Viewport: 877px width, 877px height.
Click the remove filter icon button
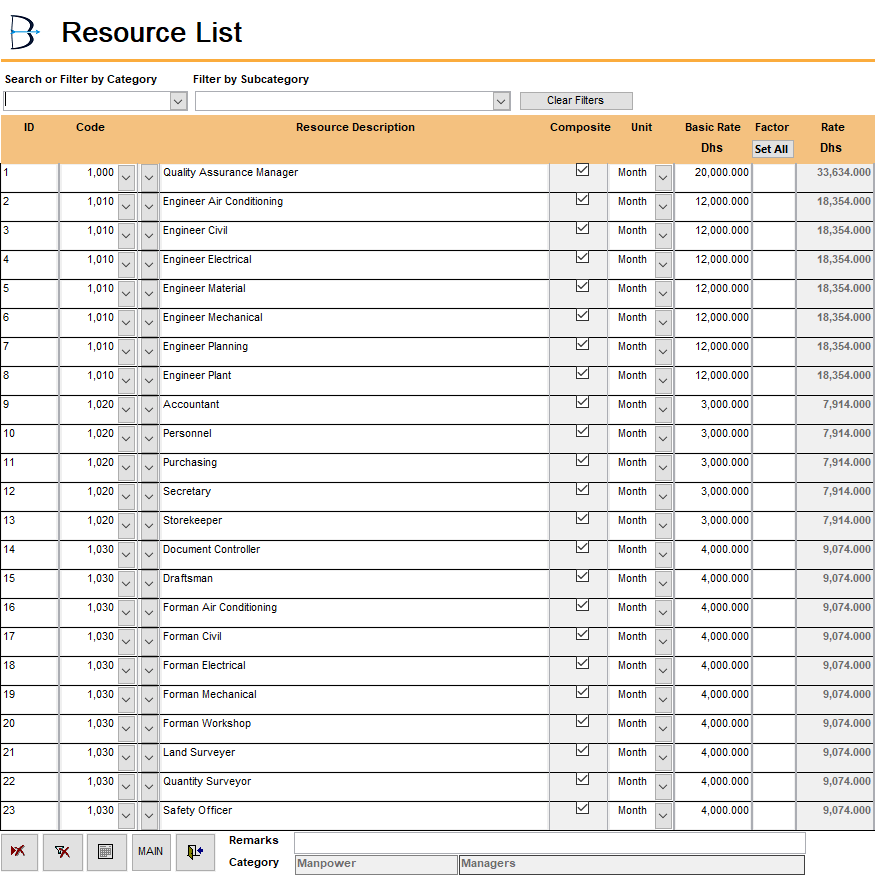click(63, 852)
